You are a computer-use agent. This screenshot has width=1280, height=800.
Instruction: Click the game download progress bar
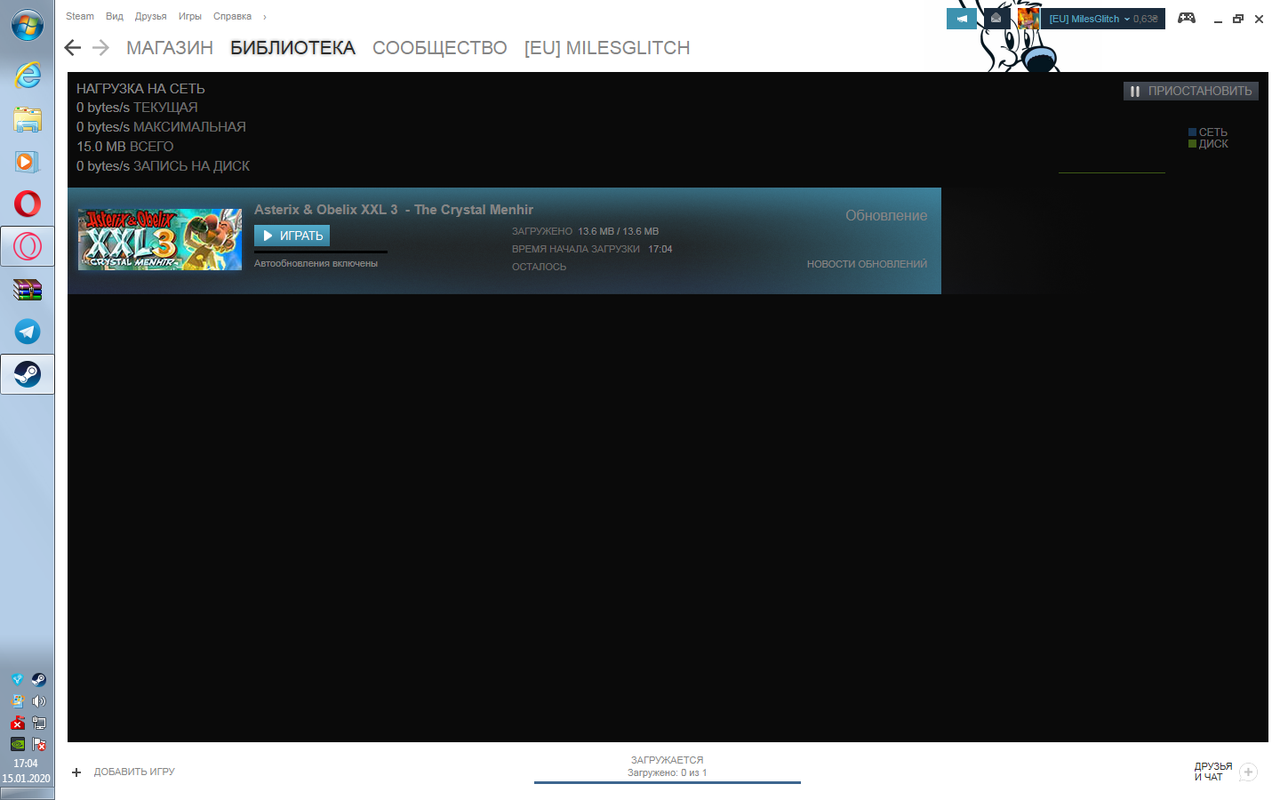(x=320, y=251)
